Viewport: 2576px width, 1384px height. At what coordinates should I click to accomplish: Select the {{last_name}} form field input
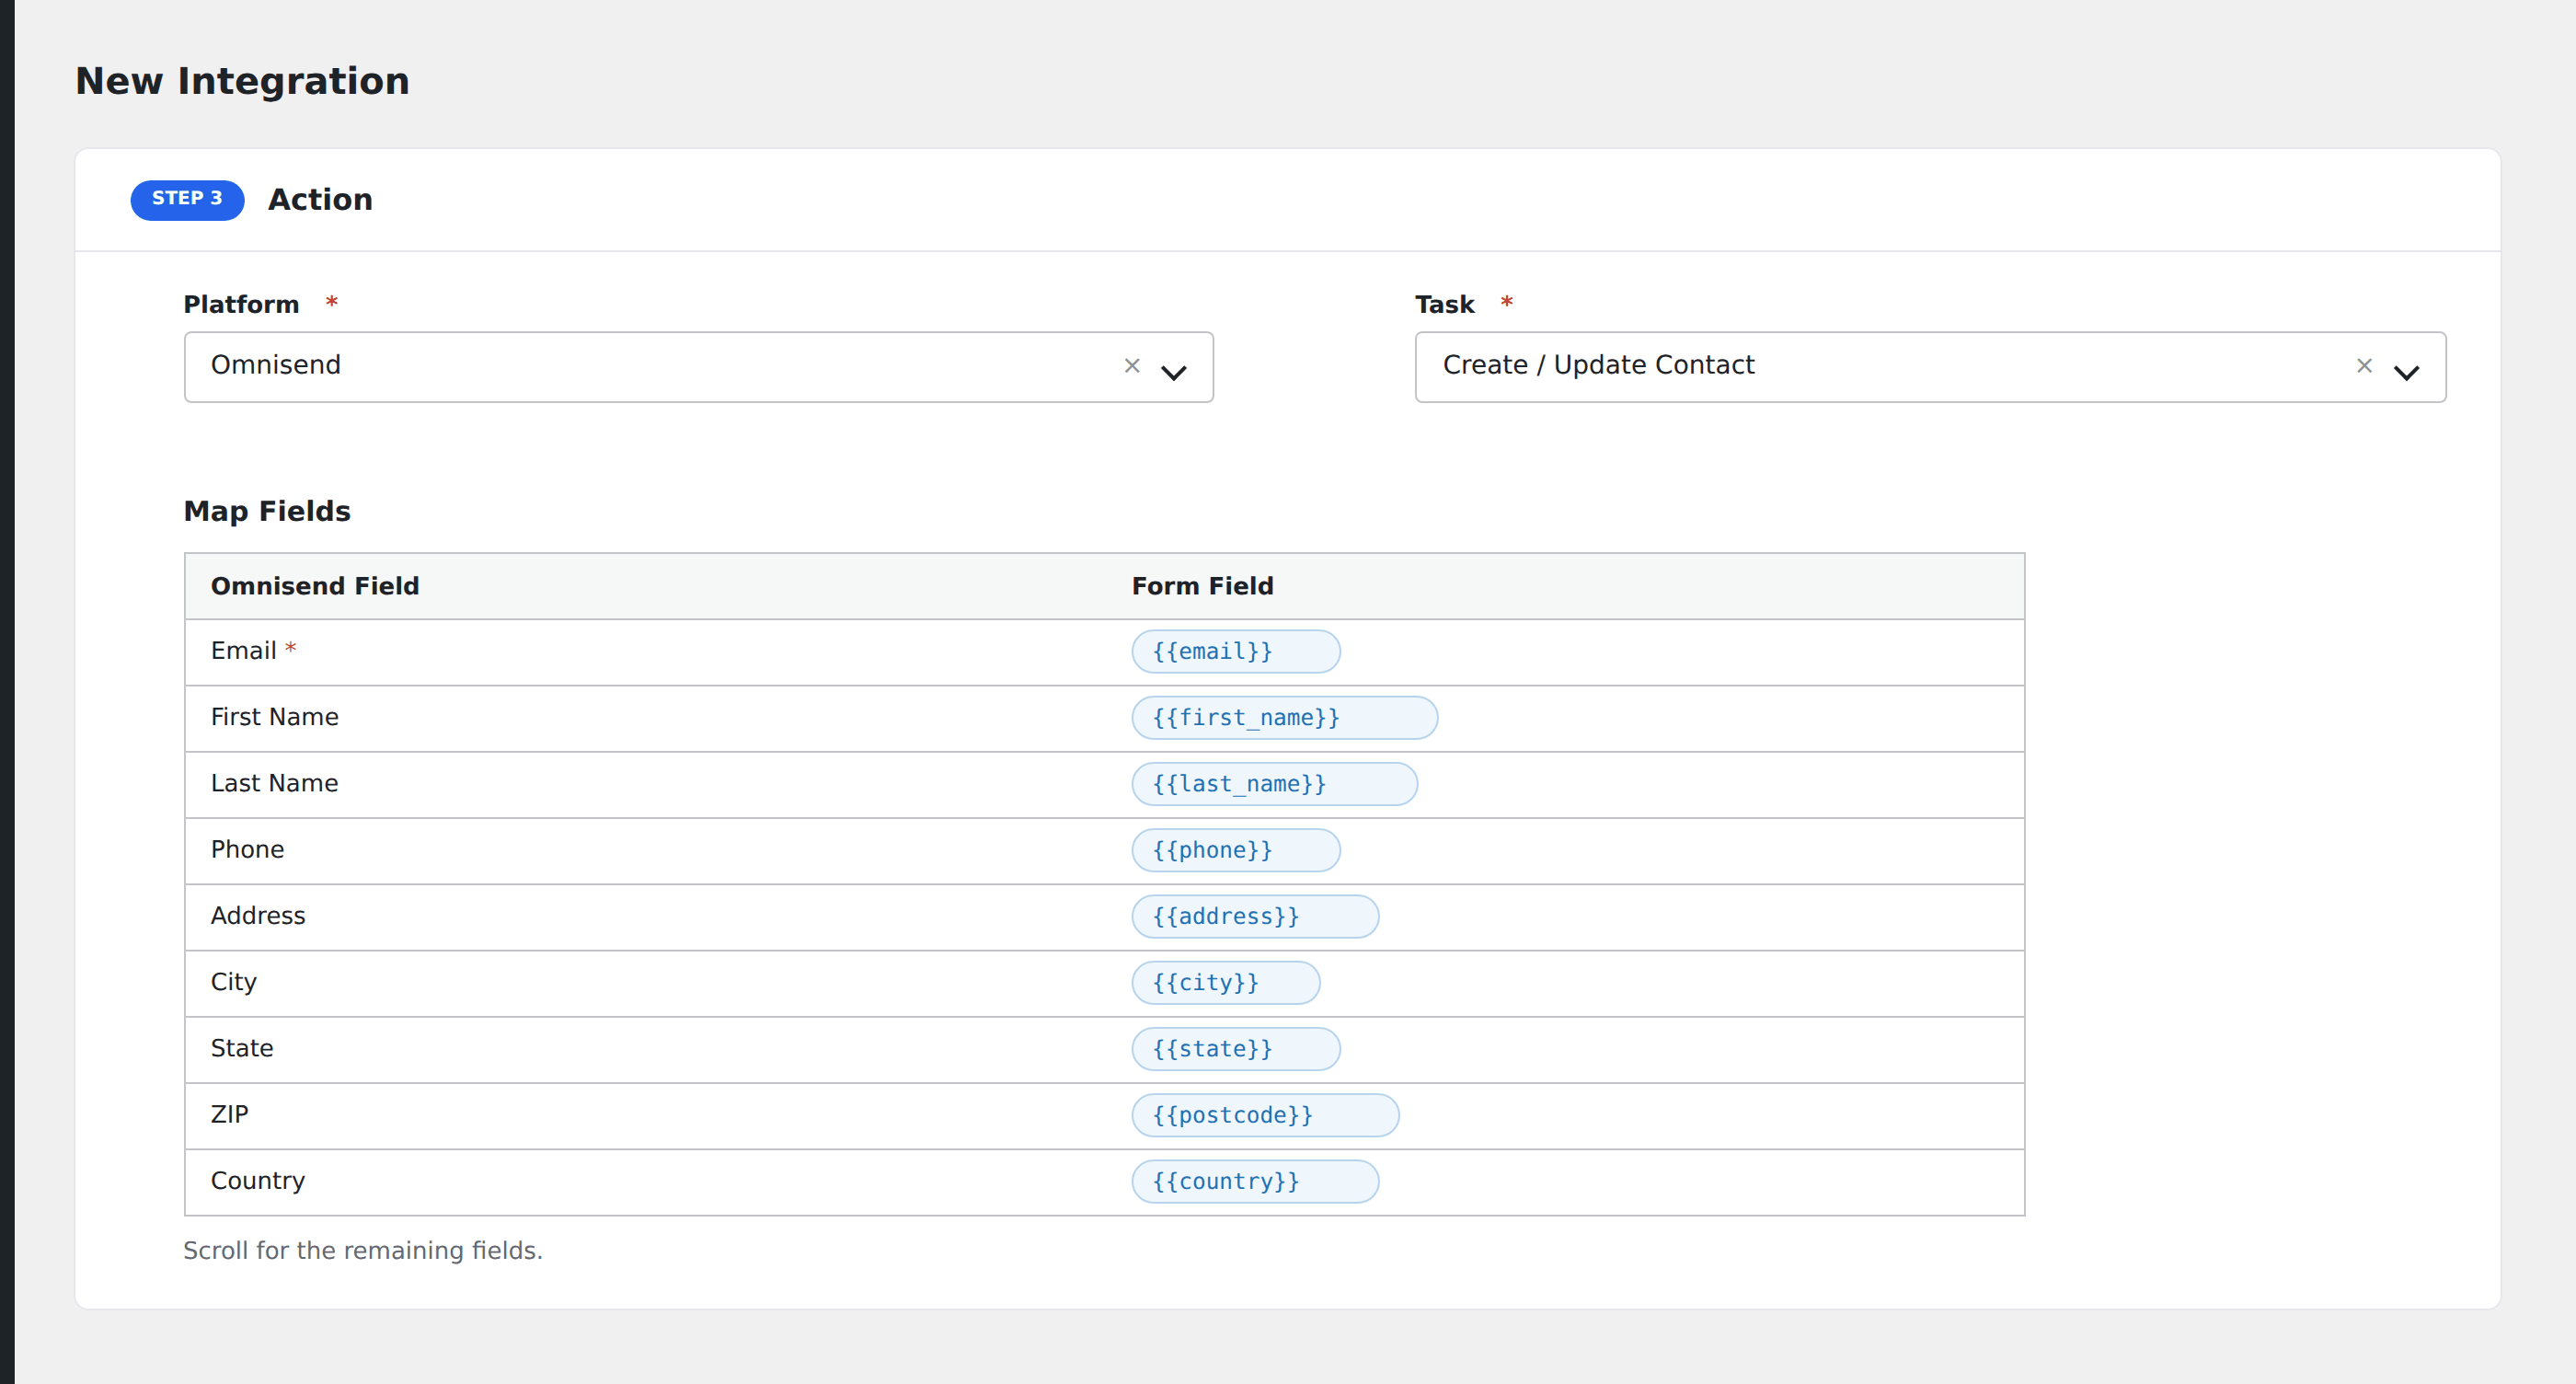pos(1274,783)
